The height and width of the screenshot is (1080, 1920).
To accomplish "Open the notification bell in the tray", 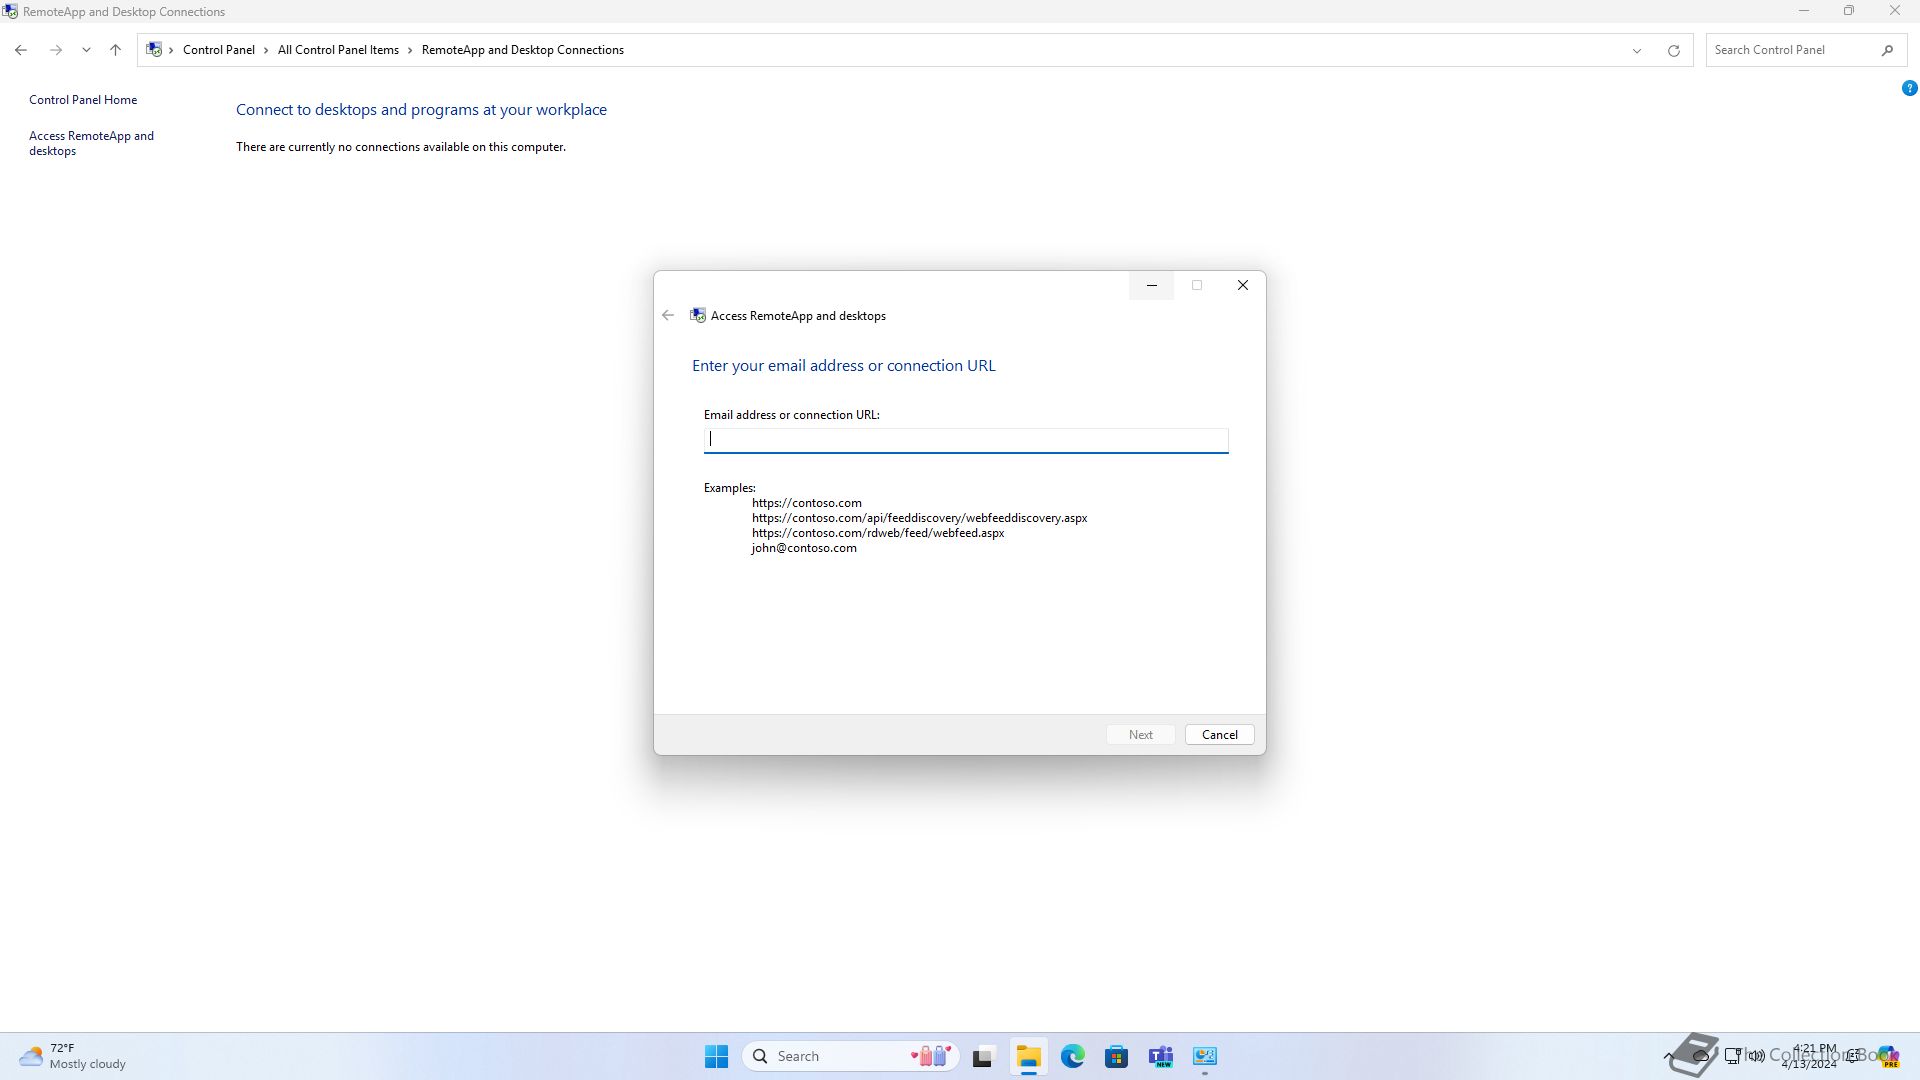I will click(x=1854, y=1056).
